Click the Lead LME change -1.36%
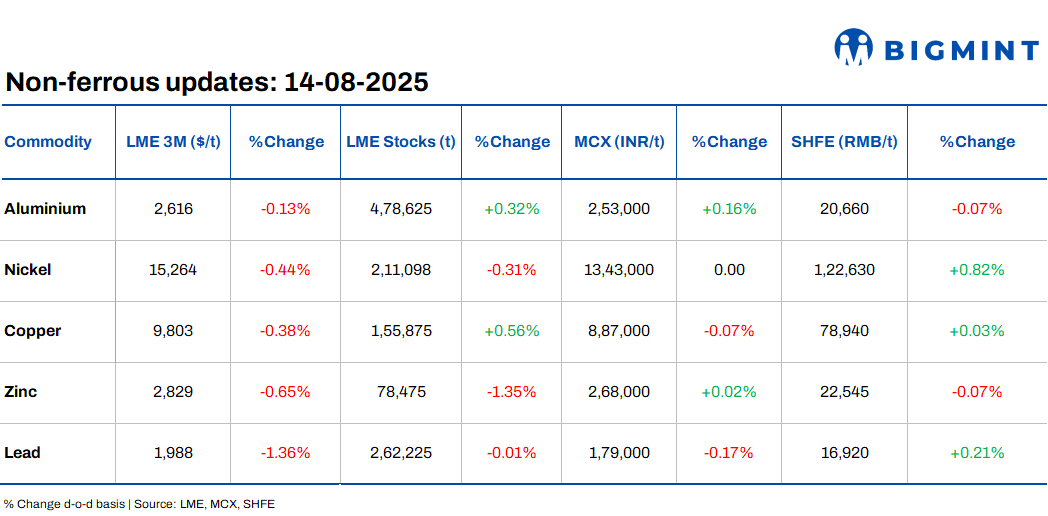Viewport: 1048px width, 516px height. click(285, 453)
